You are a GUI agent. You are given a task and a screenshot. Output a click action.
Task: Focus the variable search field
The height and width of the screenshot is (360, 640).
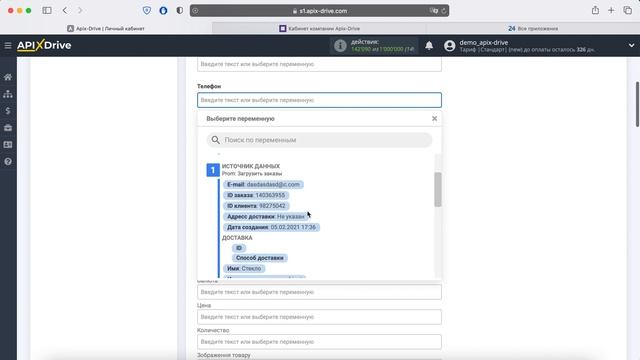point(319,140)
